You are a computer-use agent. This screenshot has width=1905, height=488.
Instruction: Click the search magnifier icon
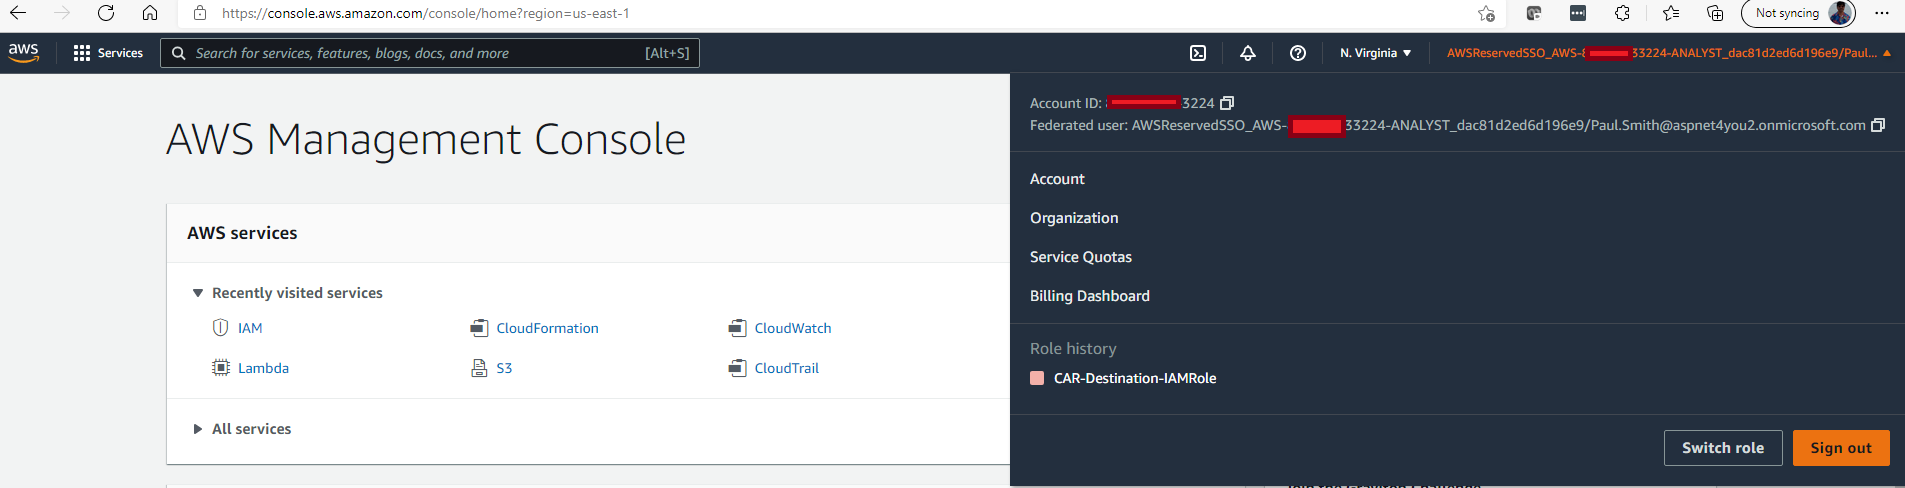click(x=178, y=53)
